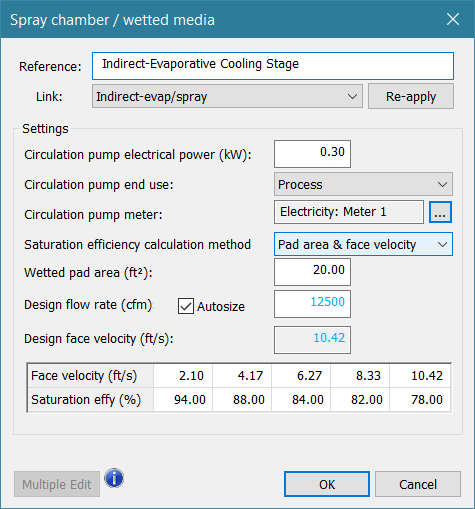Select the 2.10 face velocity cell
Image resolution: width=475 pixels, height=509 pixels.
coord(183,376)
